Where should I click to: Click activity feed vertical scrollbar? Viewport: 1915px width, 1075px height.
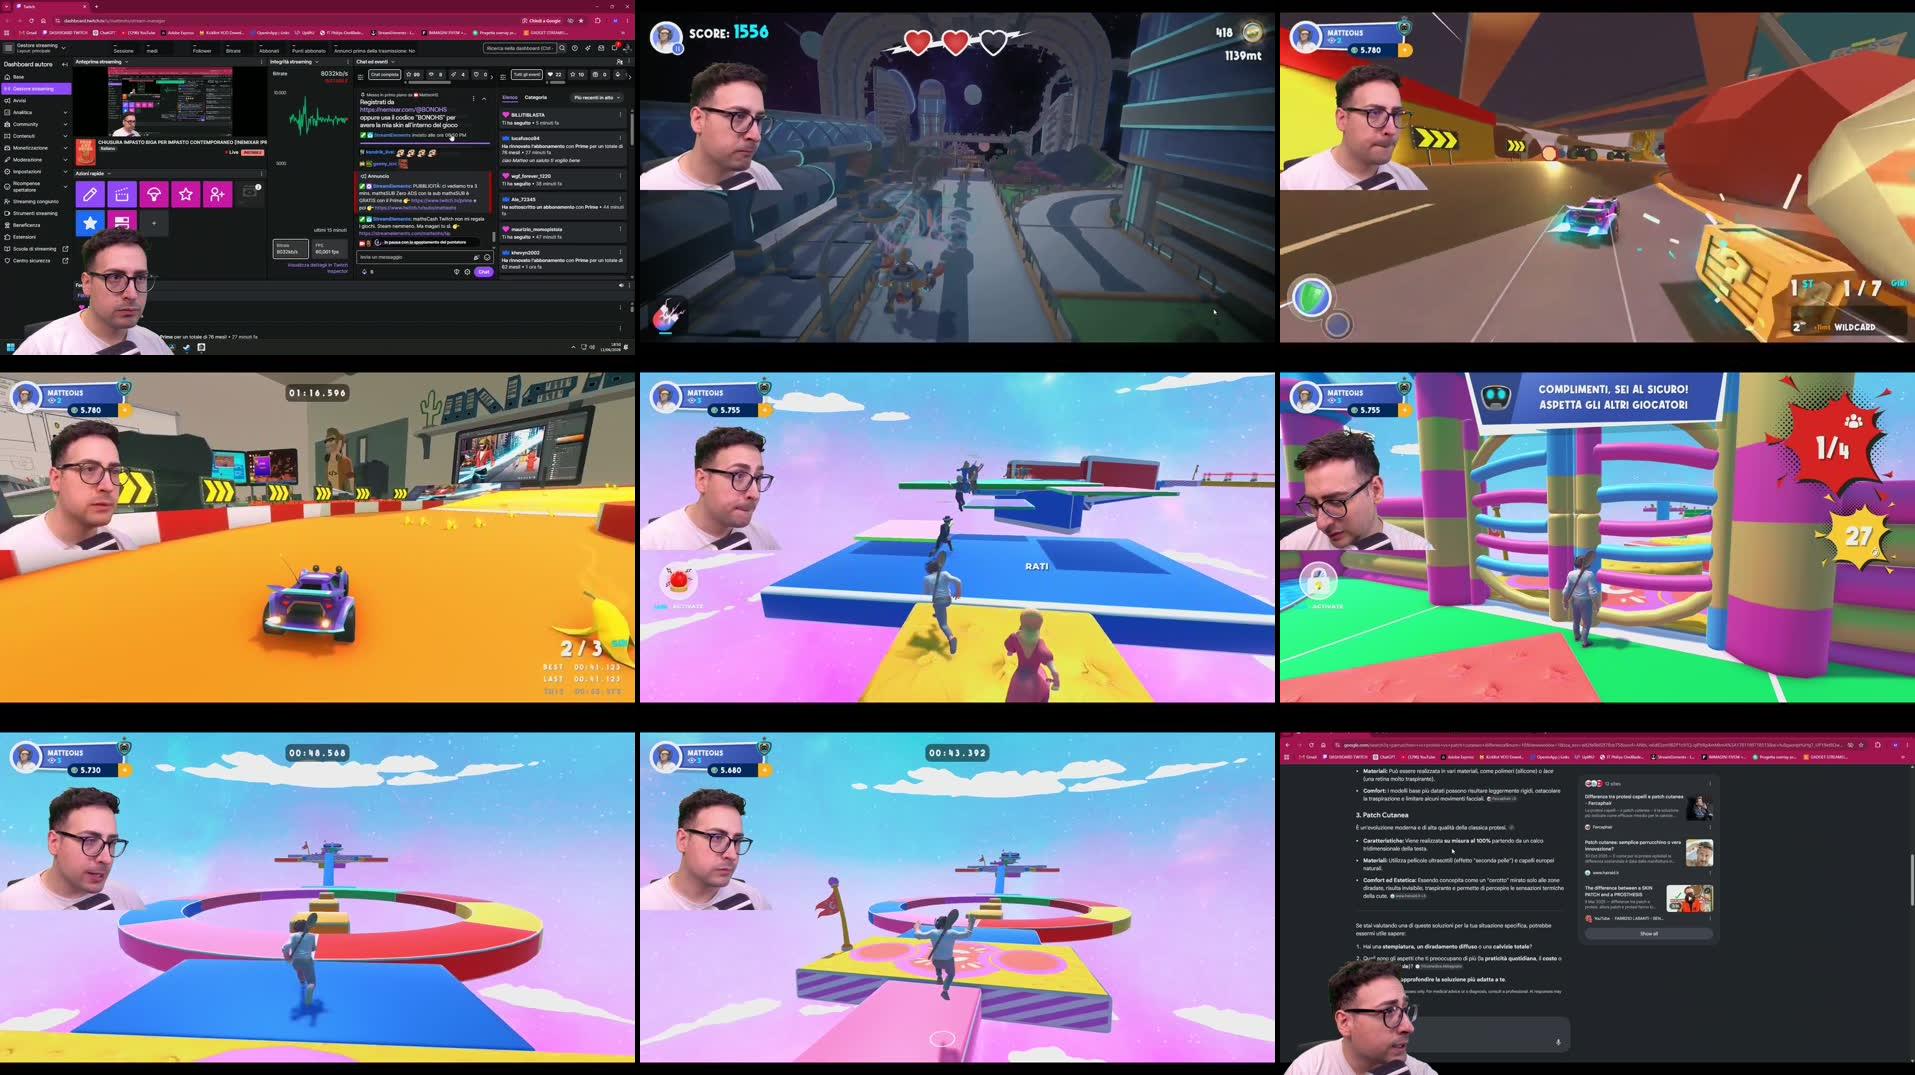click(630, 130)
